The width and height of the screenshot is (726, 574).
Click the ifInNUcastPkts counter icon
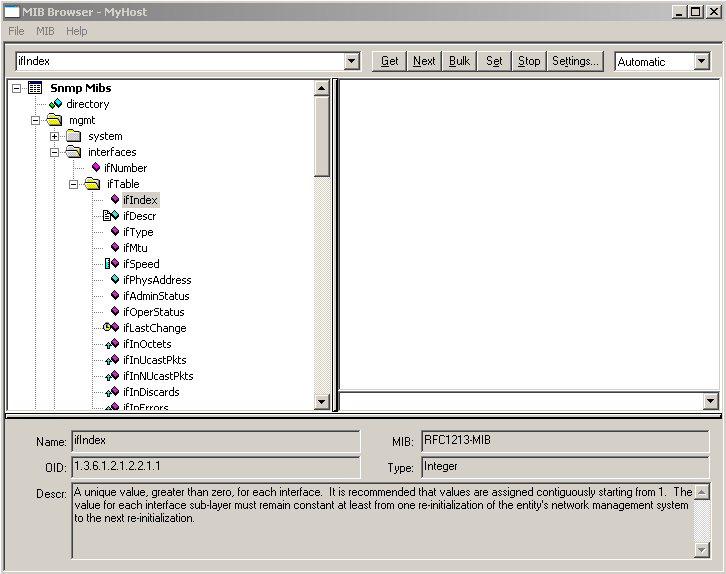point(112,376)
